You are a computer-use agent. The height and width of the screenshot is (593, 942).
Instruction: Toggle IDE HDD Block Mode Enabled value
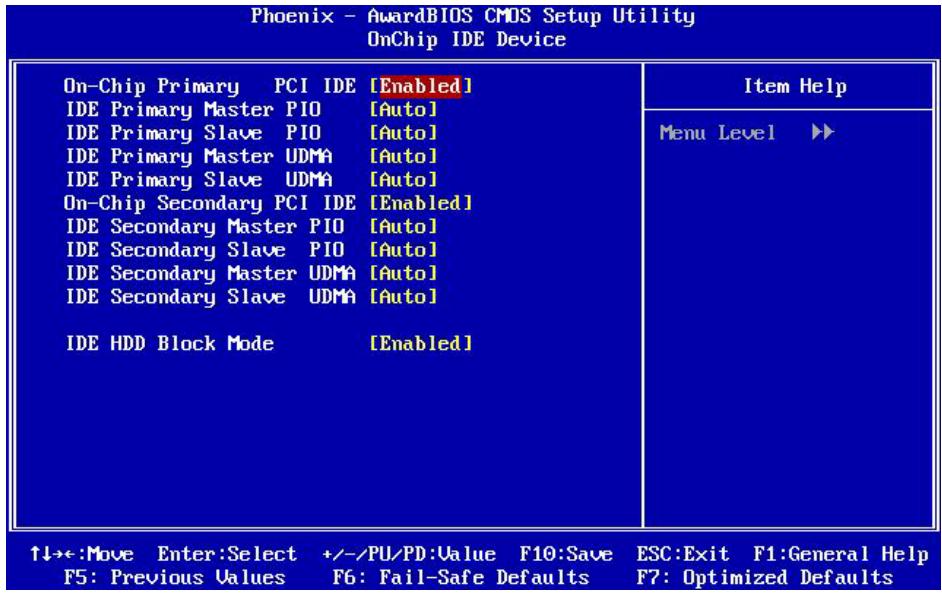(421, 344)
